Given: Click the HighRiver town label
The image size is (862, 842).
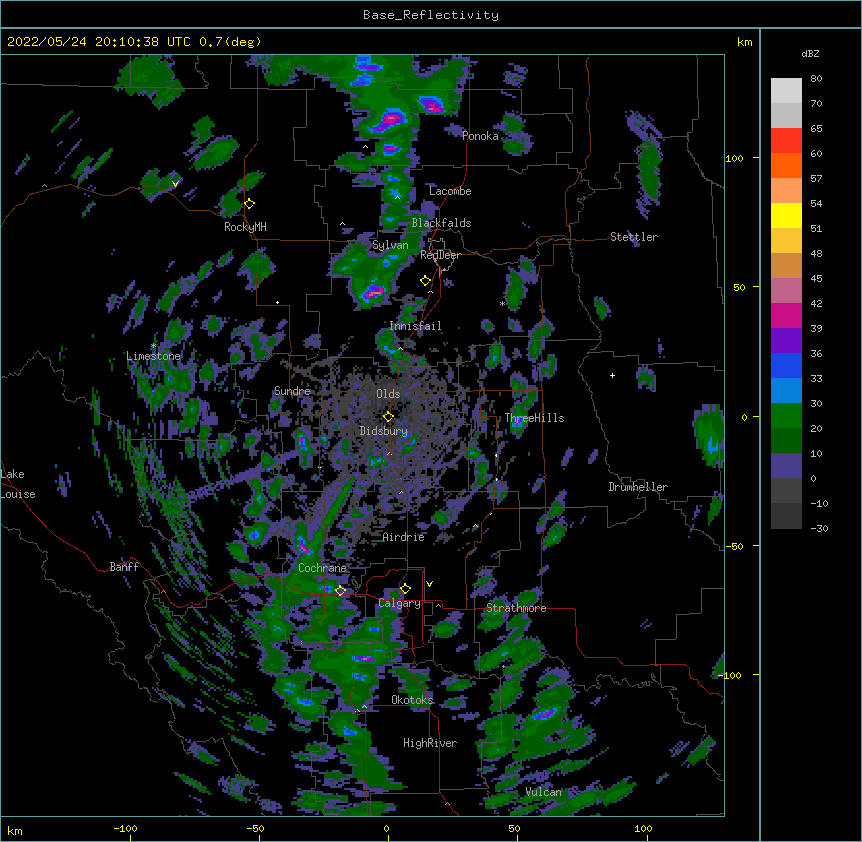Looking at the screenshot, I should 430,743.
